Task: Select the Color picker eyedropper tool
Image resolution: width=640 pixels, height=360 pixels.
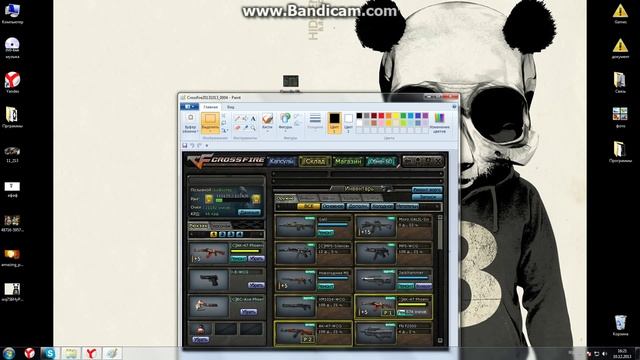Action: point(245,128)
